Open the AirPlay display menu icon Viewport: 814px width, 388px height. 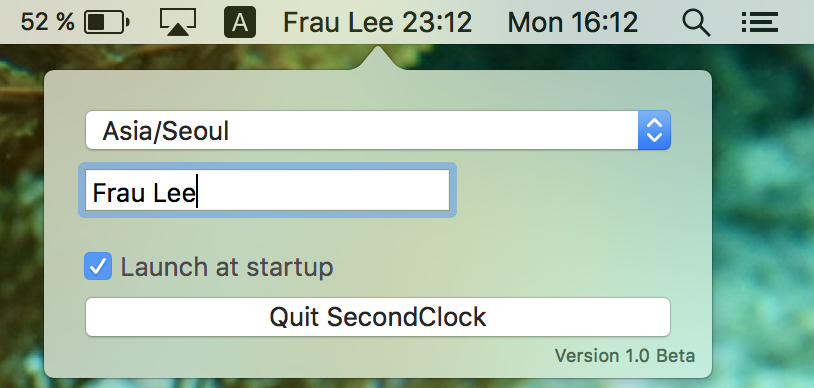tap(178, 22)
